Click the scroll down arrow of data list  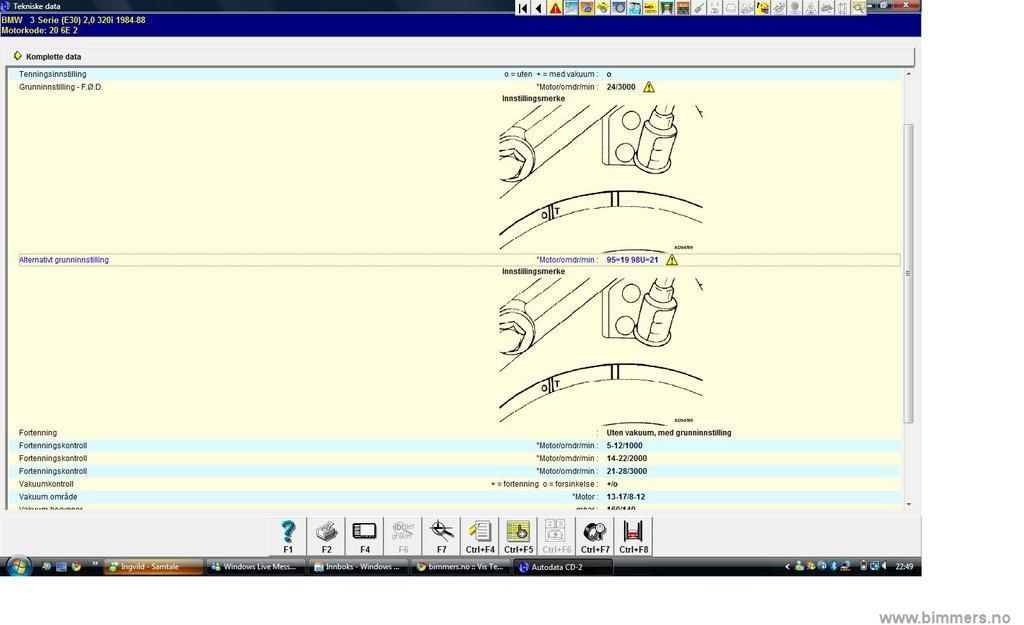[x=908, y=504]
